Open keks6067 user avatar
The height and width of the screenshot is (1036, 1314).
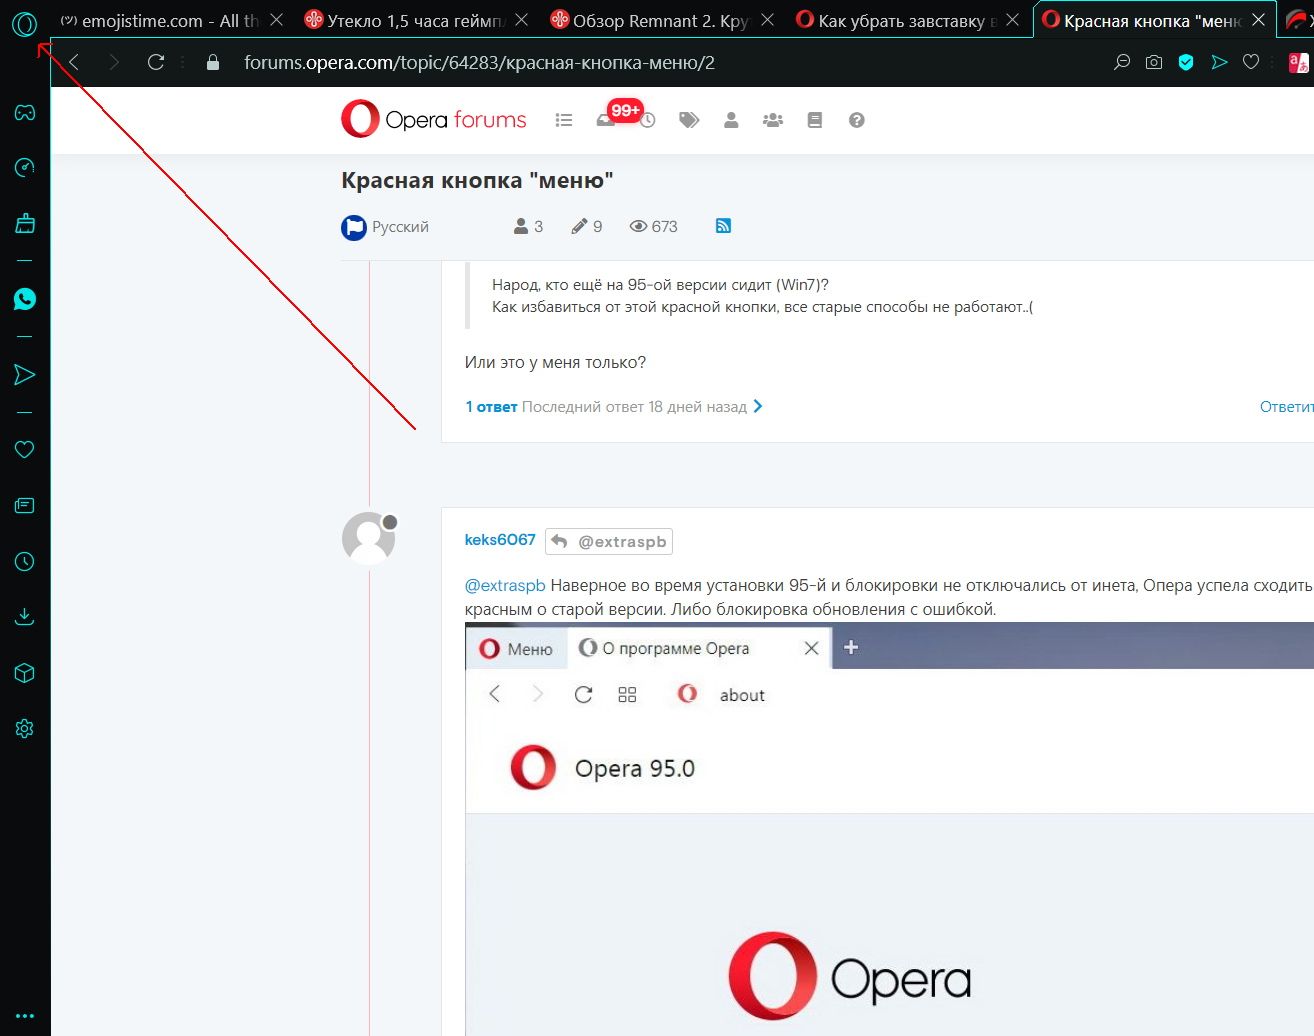point(369,538)
